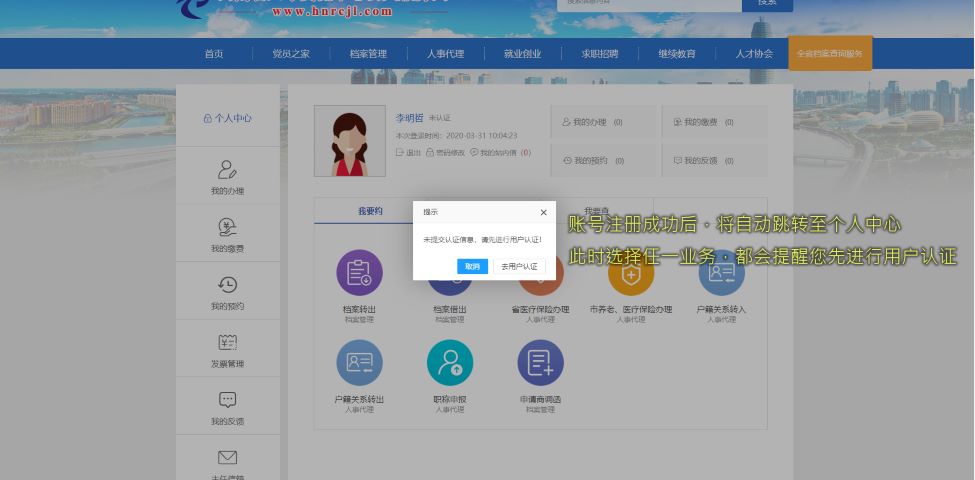Viewport: 975px width, 480px height.
Task: Select purple 档案转出 service icon
Action: (x=359, y=272)
